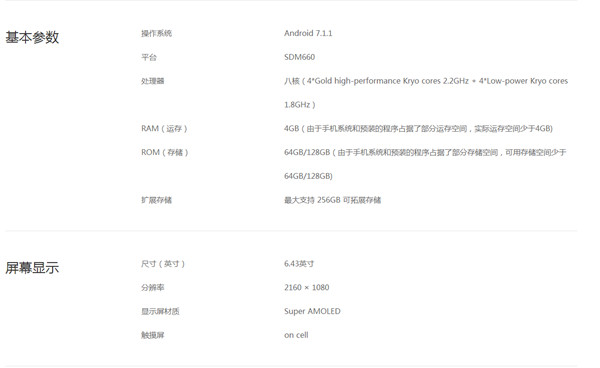Click the 平台 label
The image size is (600, 368).
(x=149, y=57)
